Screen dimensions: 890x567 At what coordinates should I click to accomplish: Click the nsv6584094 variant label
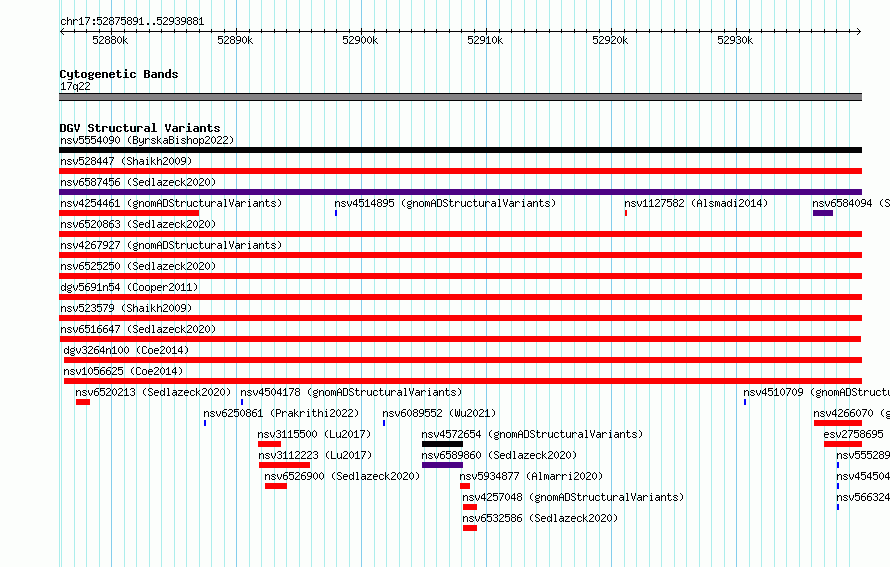click(x=851, y=203)
